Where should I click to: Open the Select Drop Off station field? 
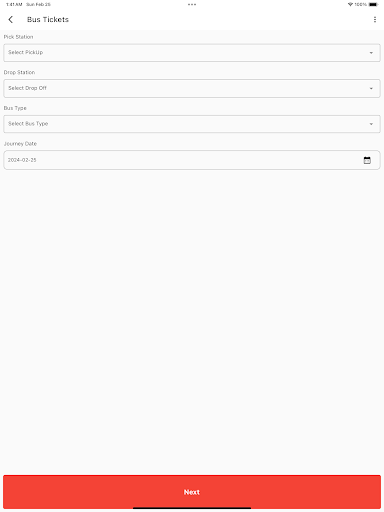click(192, 88)
